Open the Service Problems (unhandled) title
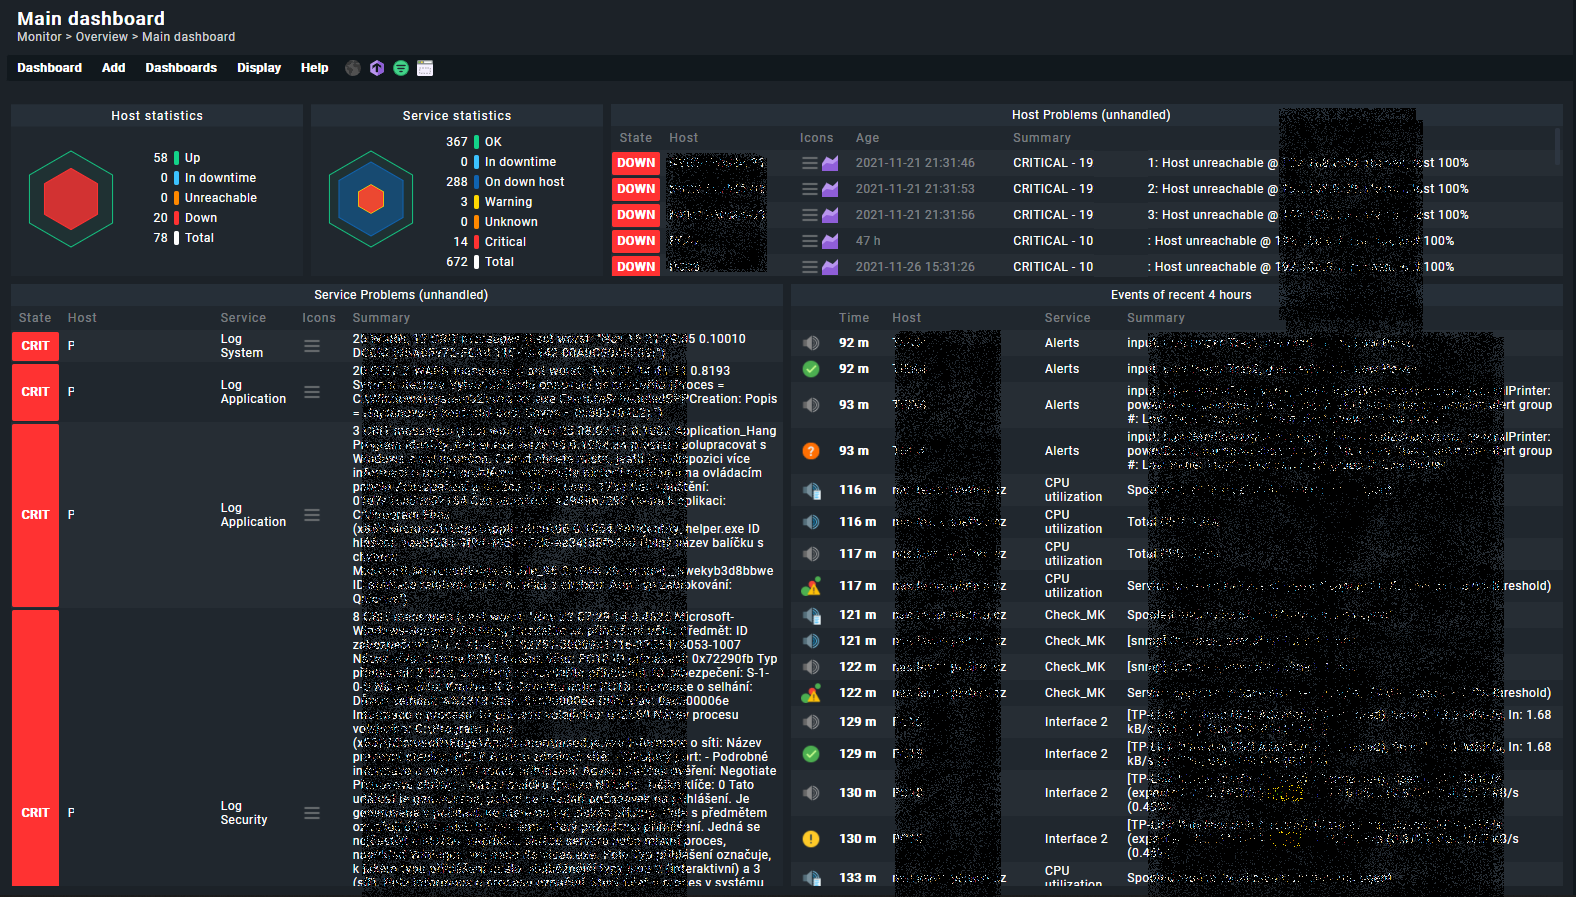This screenshot has height=897, width=1576. tap(401, 295)
